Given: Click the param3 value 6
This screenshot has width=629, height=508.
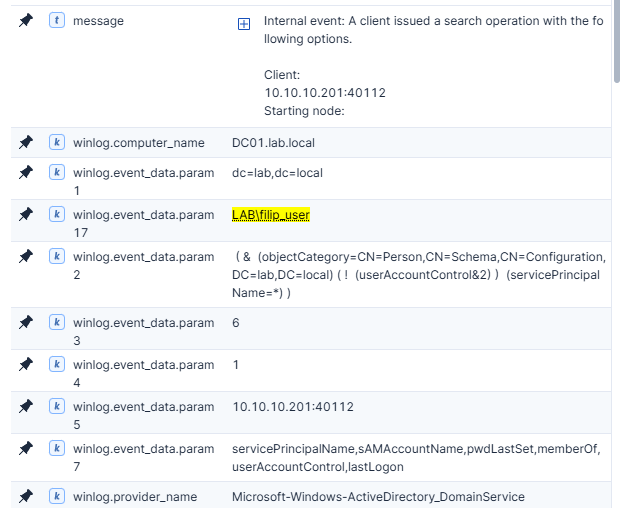Looking at the screenshot, I should (x=236, y=323).
